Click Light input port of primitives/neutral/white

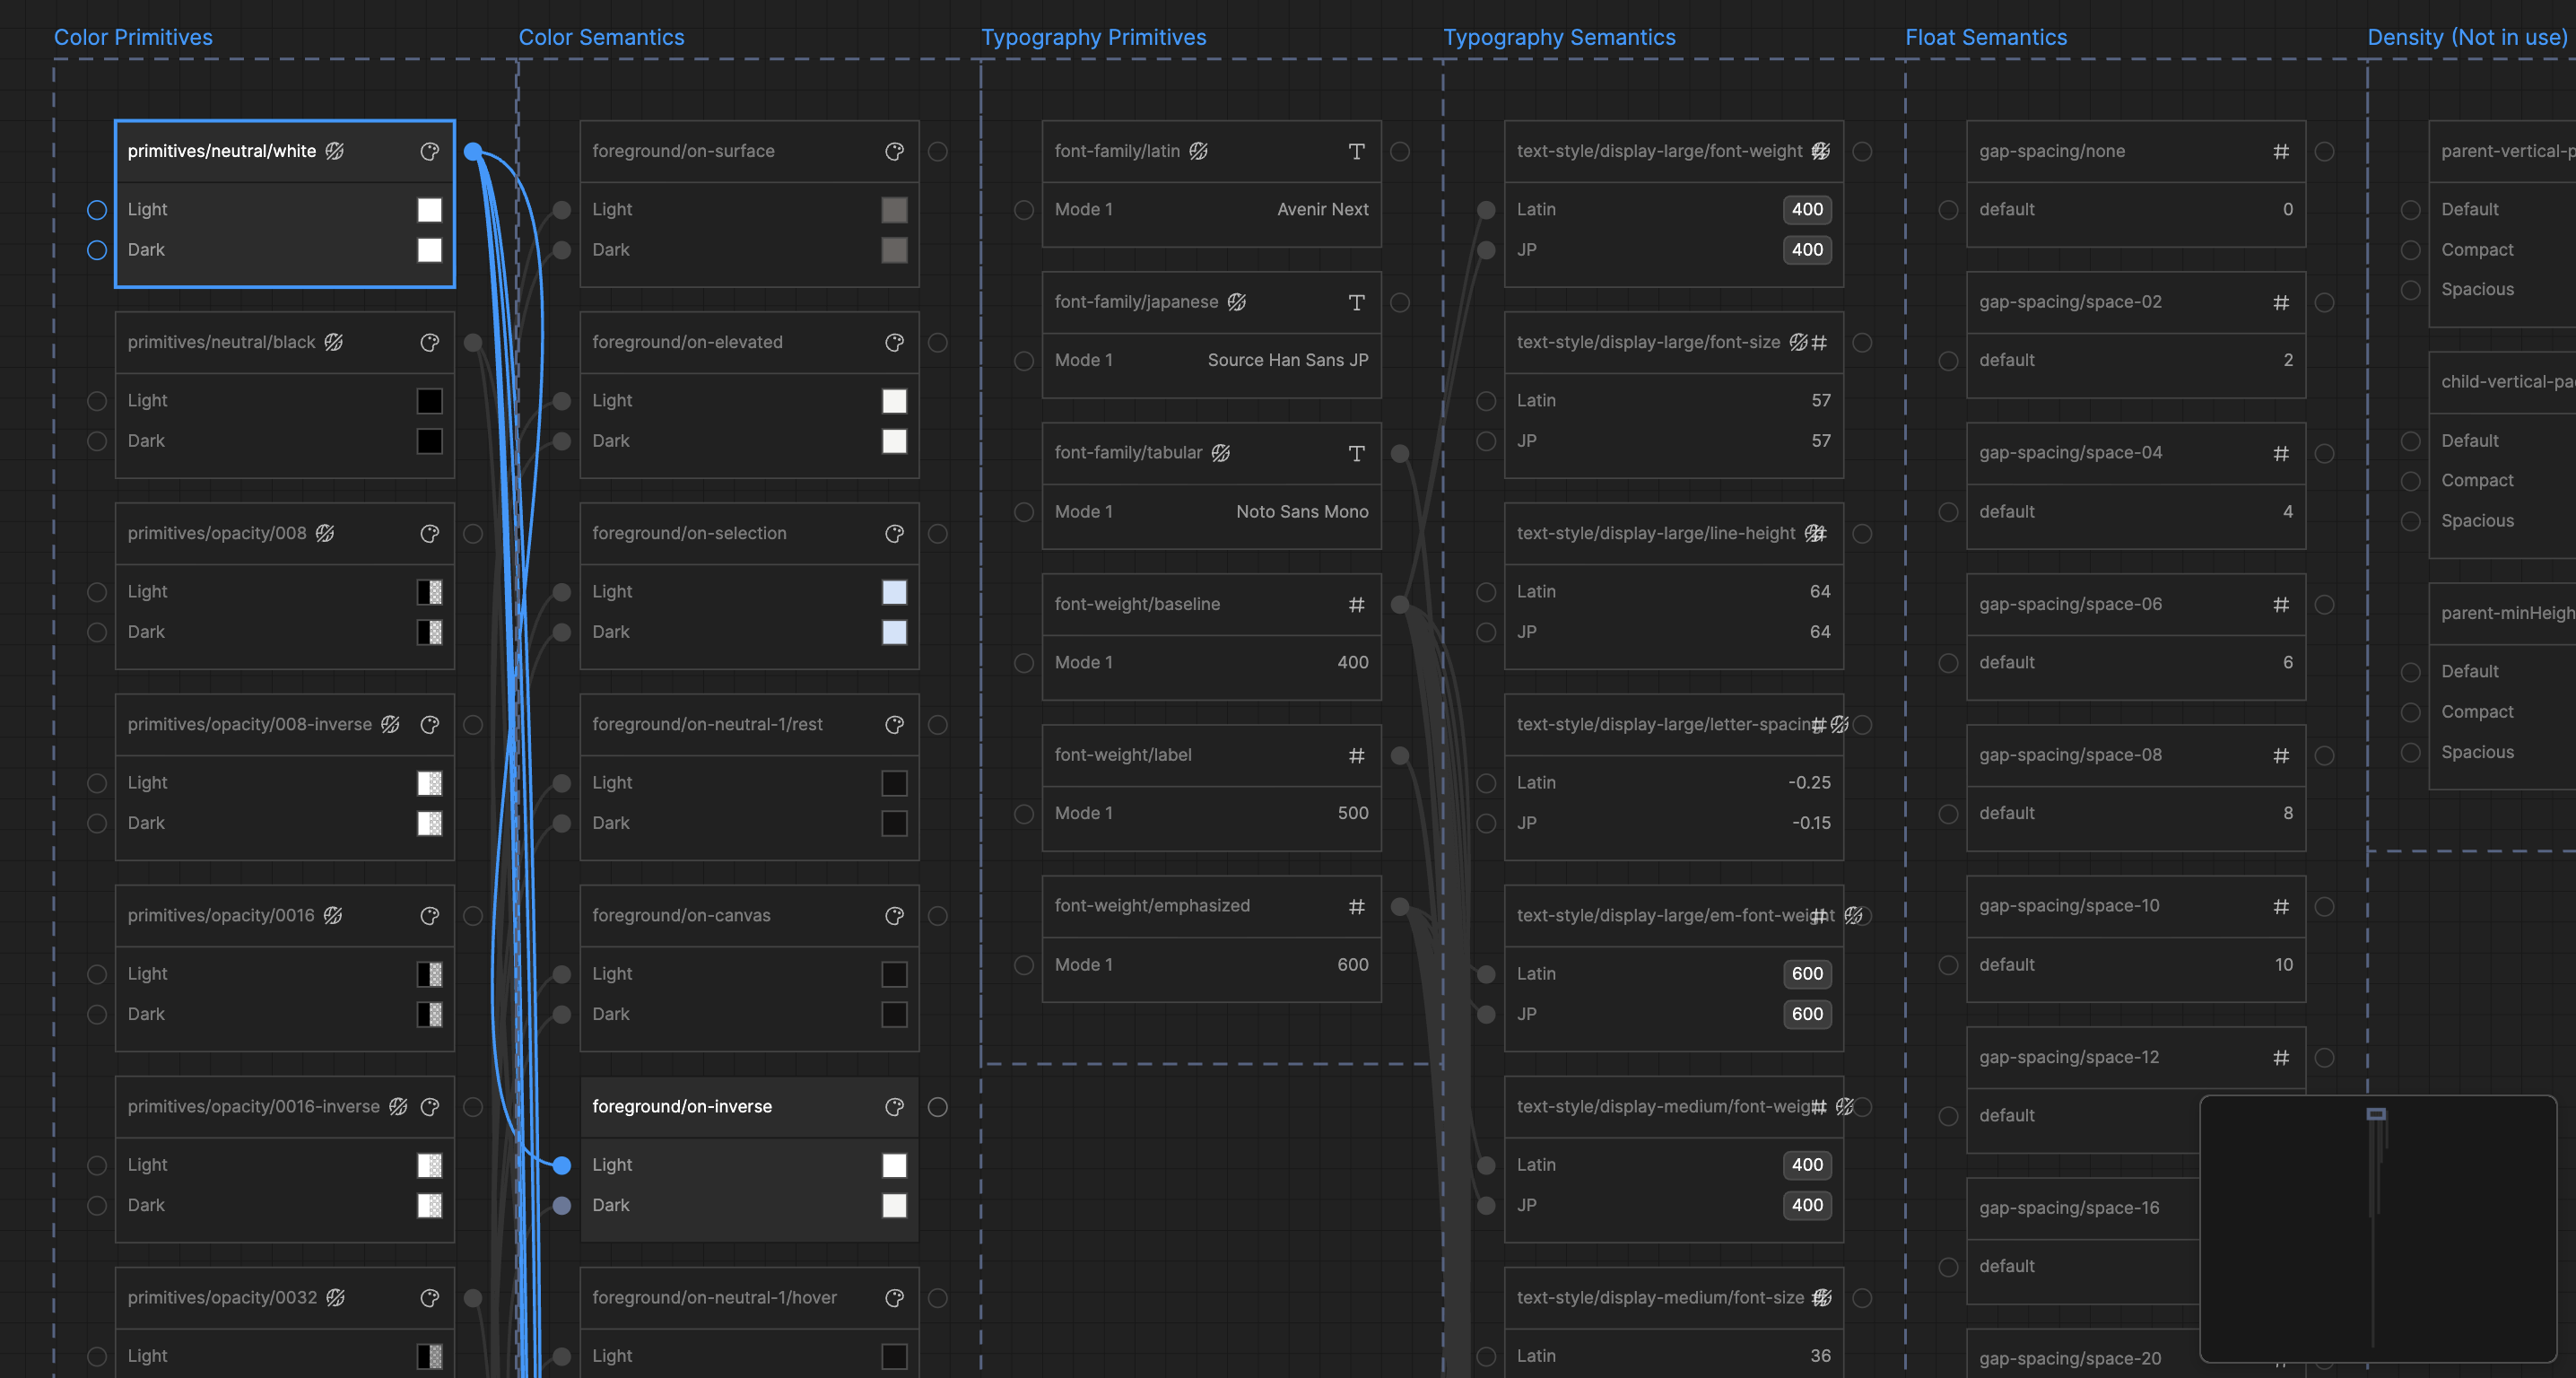97,210
